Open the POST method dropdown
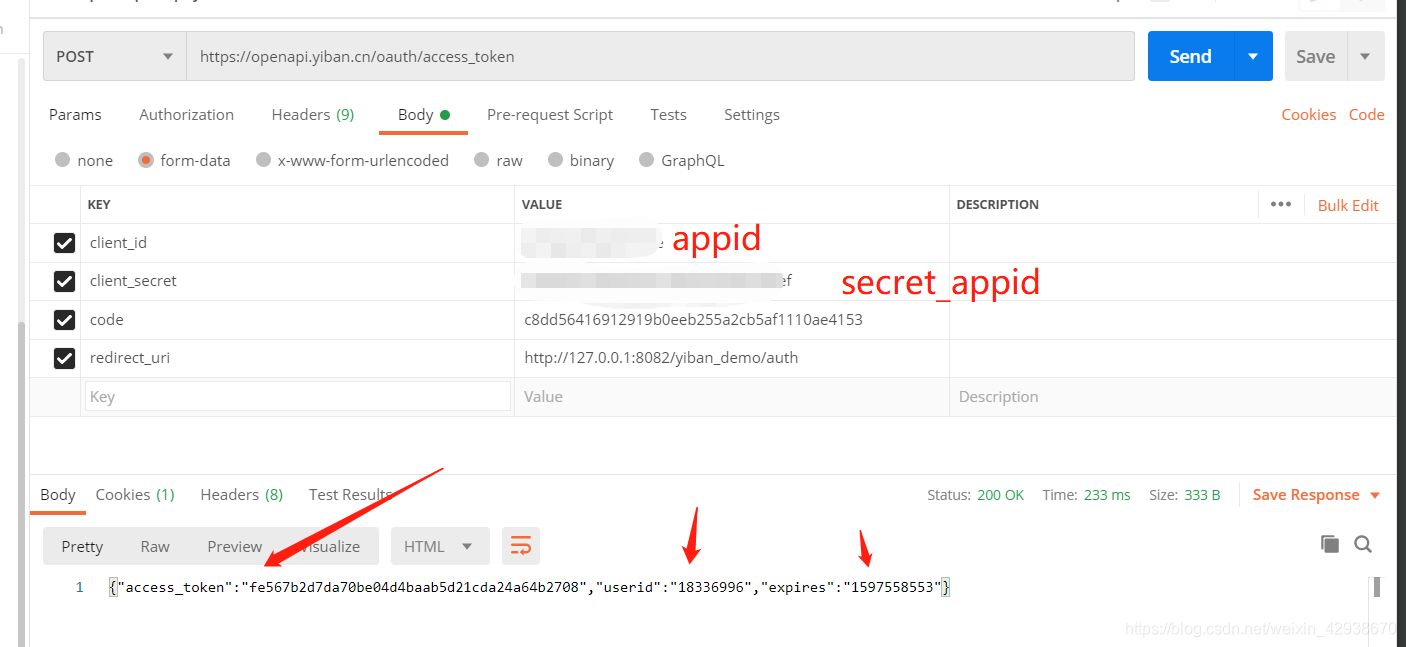The width and height of the screenshot is (1406, 647). [115, 56]
